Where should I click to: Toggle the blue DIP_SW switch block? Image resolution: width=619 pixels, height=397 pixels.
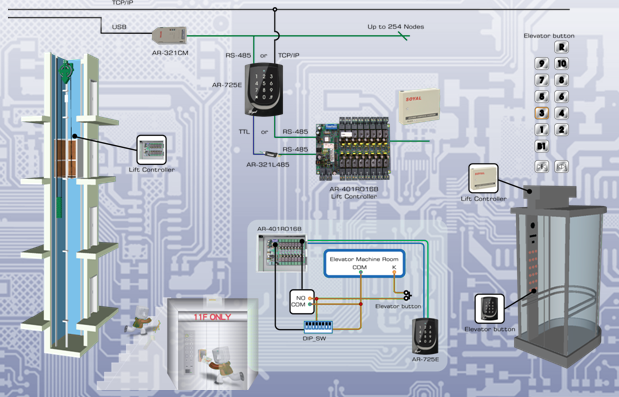point(318,327)
